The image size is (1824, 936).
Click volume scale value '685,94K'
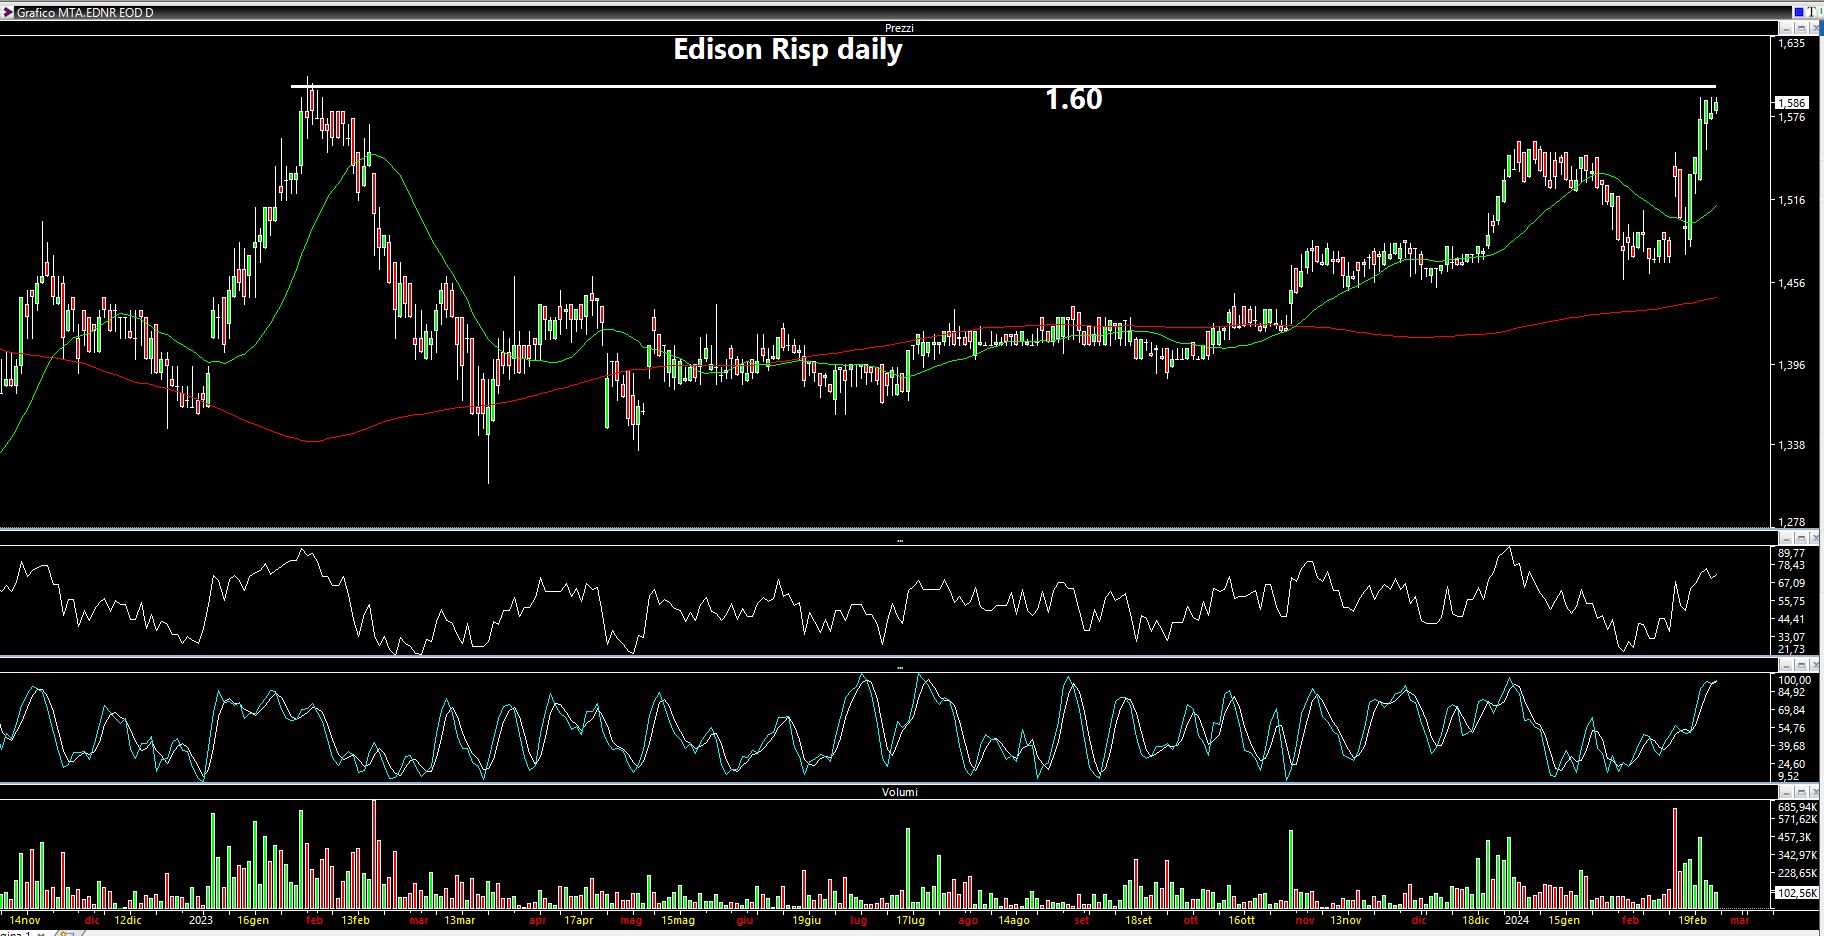coord(1797,807)
